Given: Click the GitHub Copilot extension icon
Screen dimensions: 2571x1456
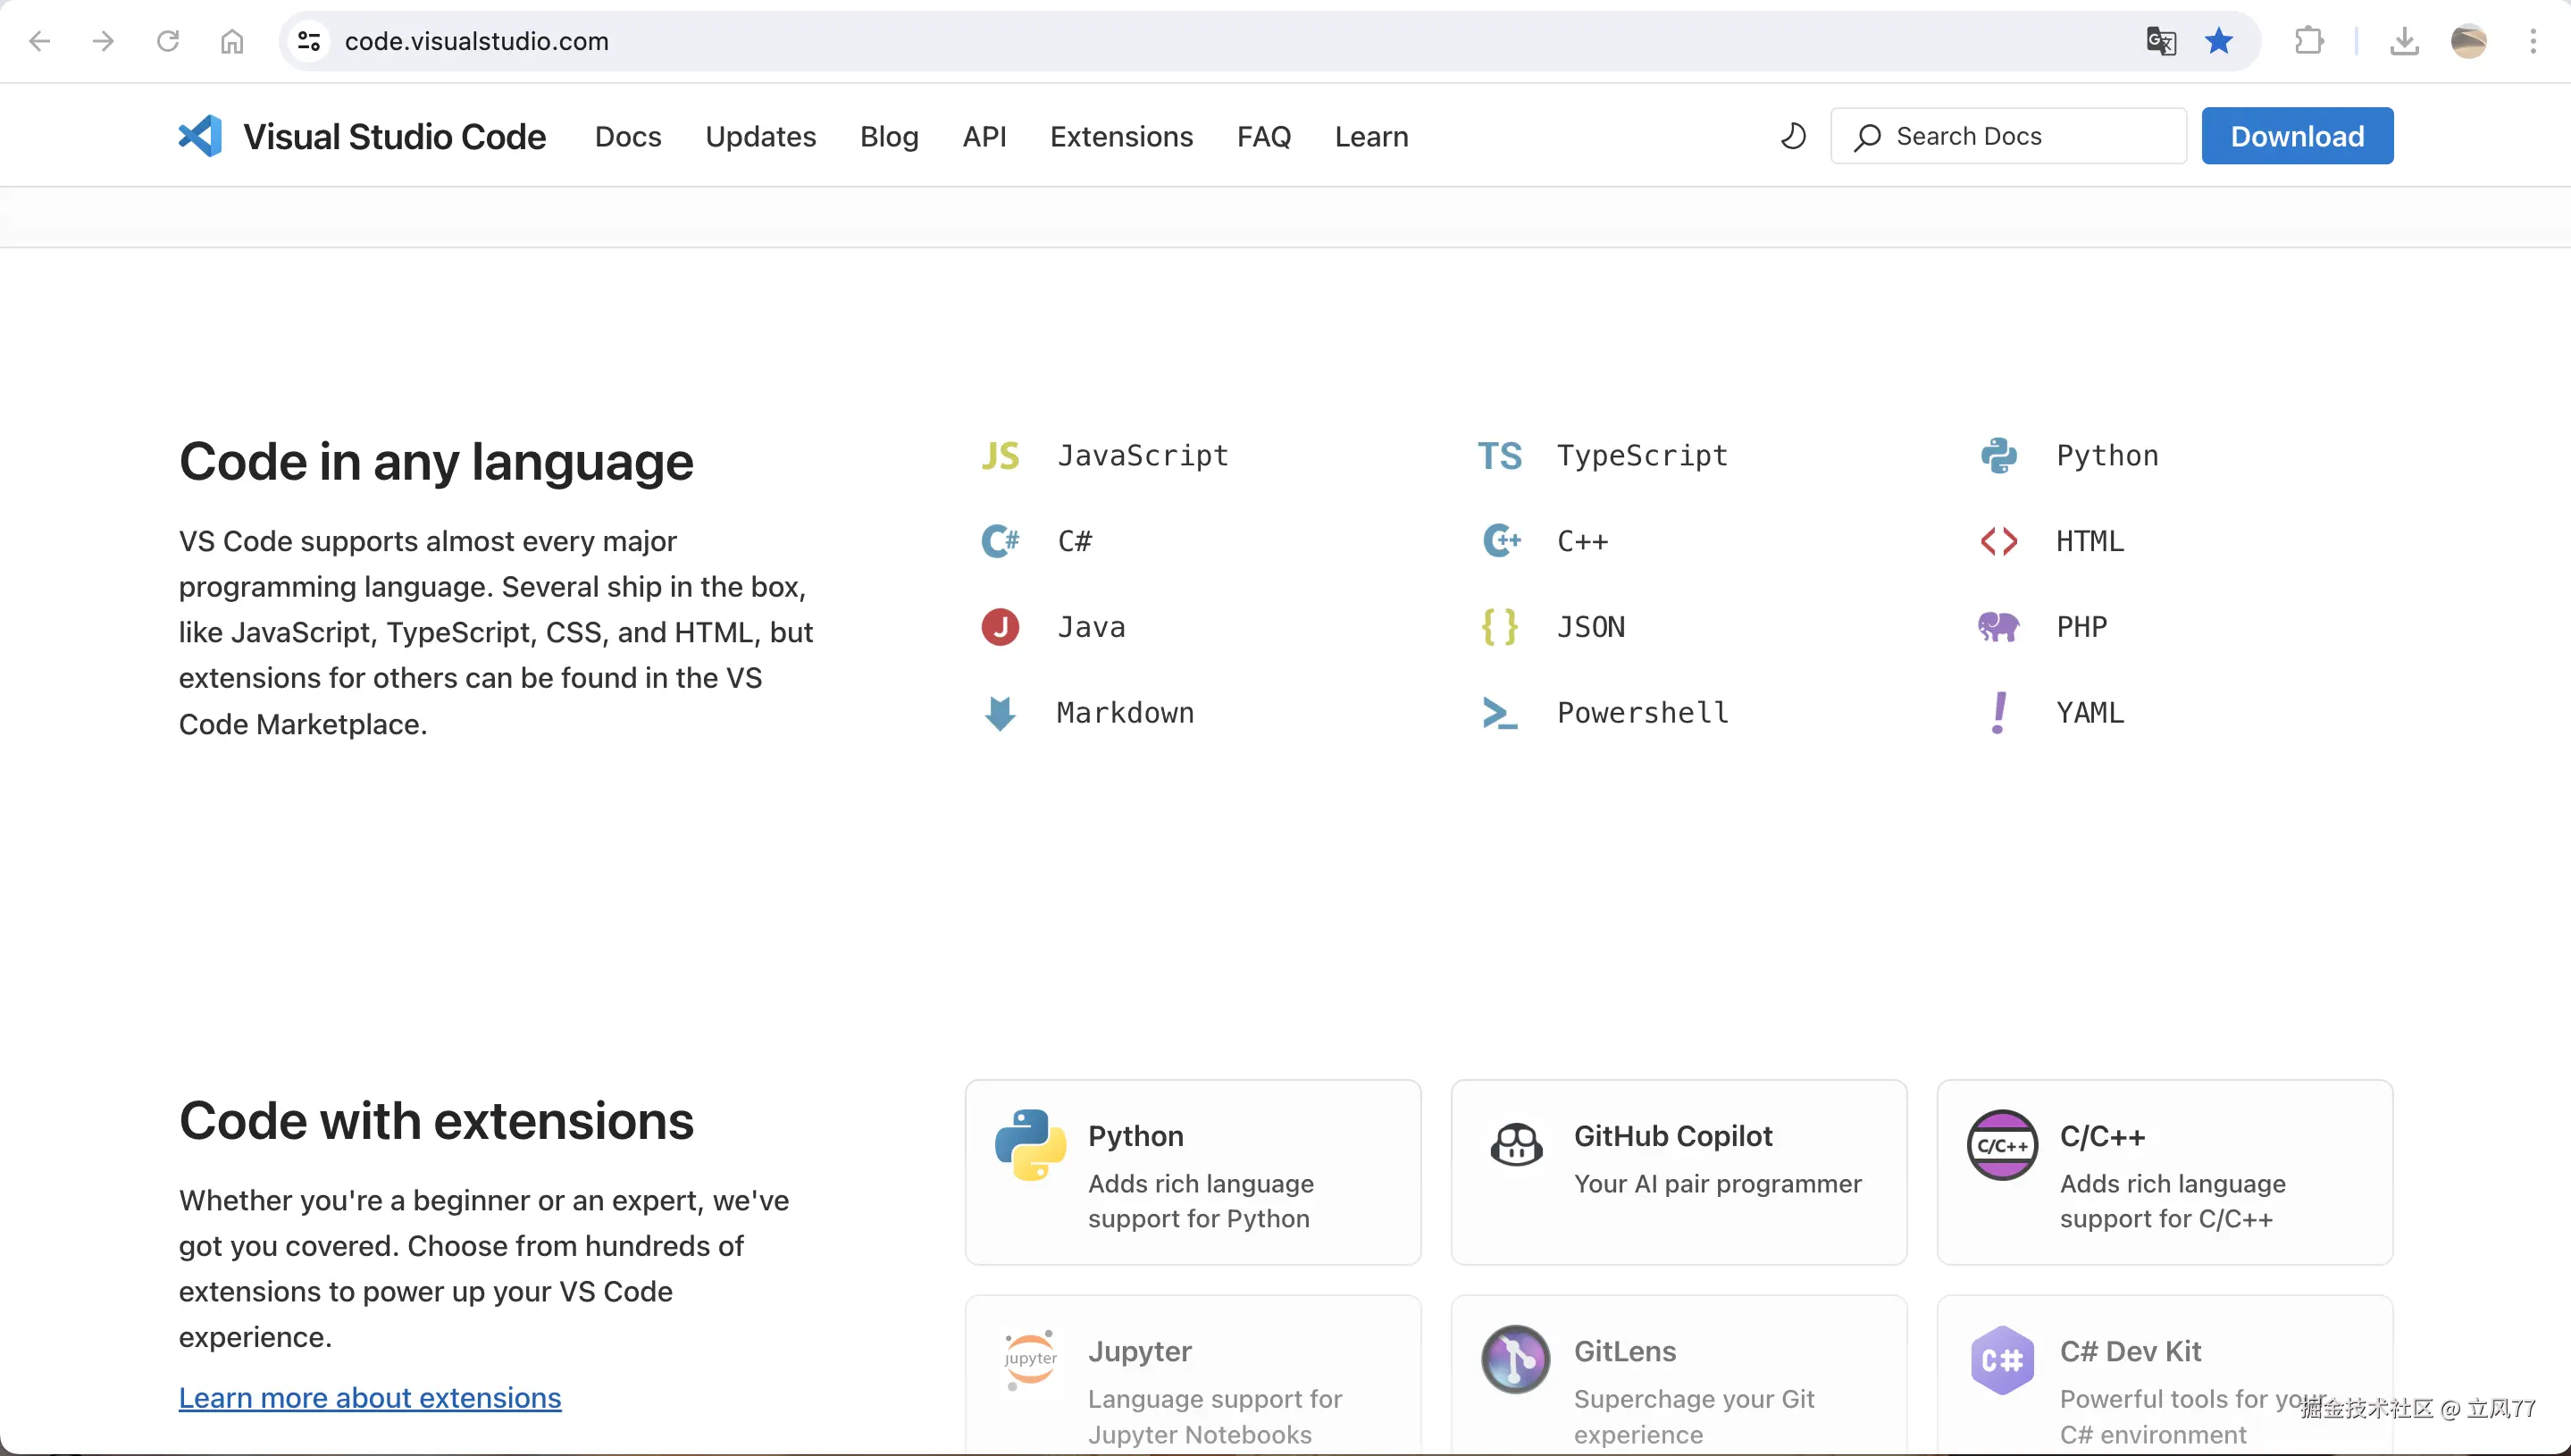Looking at the screenshot, I should (1516, 1146).
